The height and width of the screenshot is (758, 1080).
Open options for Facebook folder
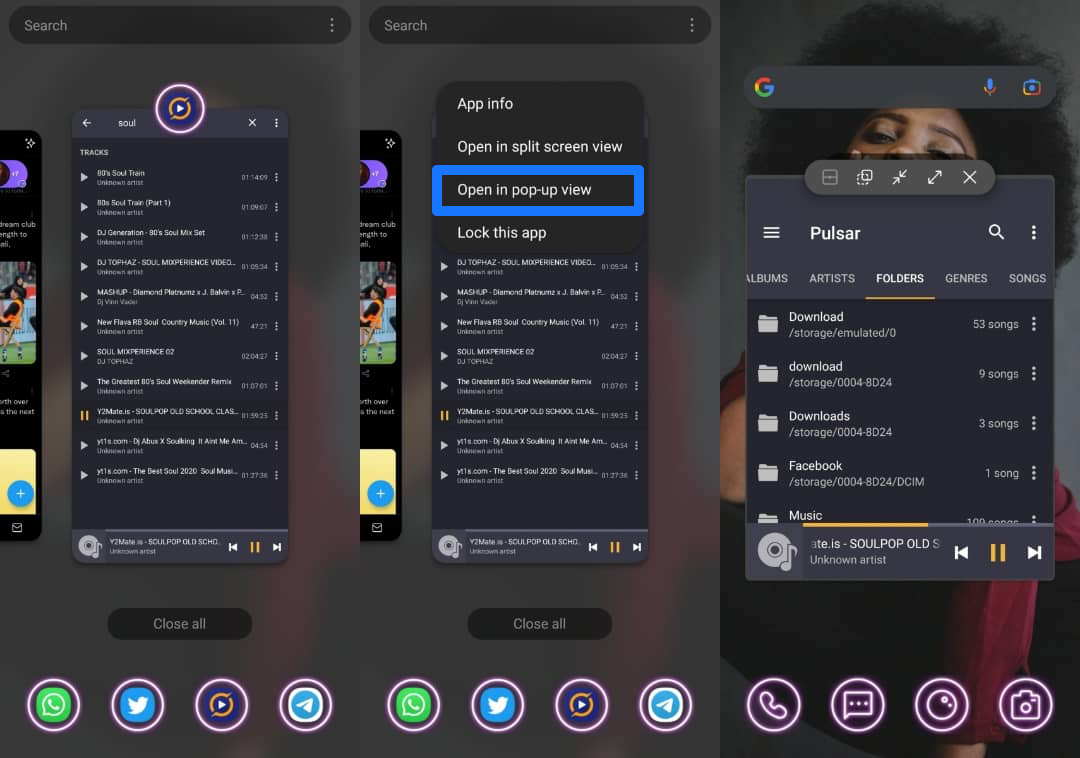pos(1033,473)
